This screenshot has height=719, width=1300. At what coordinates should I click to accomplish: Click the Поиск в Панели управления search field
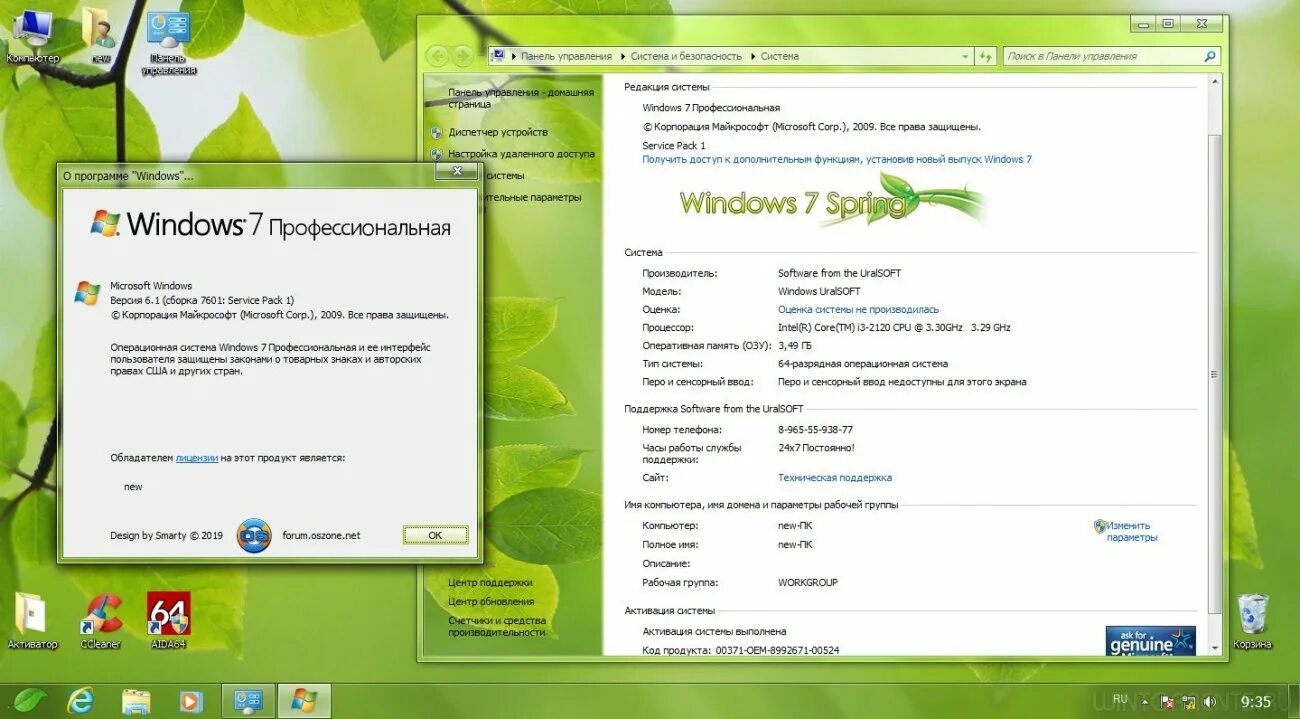click(x=1111, y=56)
